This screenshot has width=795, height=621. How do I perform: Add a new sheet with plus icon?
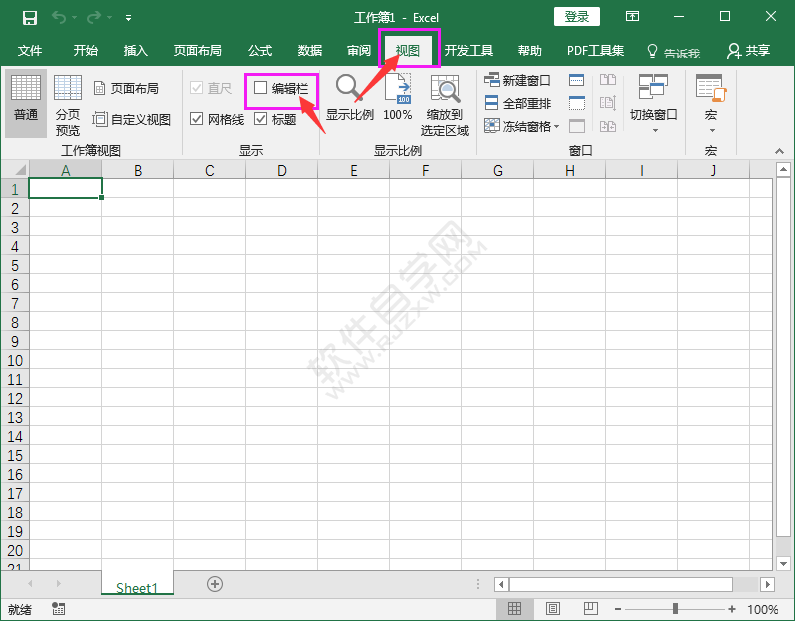(215, 584)
